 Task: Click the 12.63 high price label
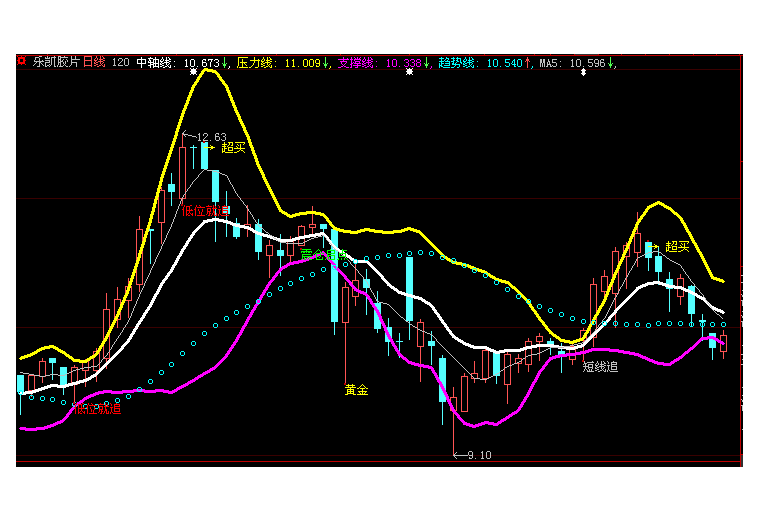[211, 137]
